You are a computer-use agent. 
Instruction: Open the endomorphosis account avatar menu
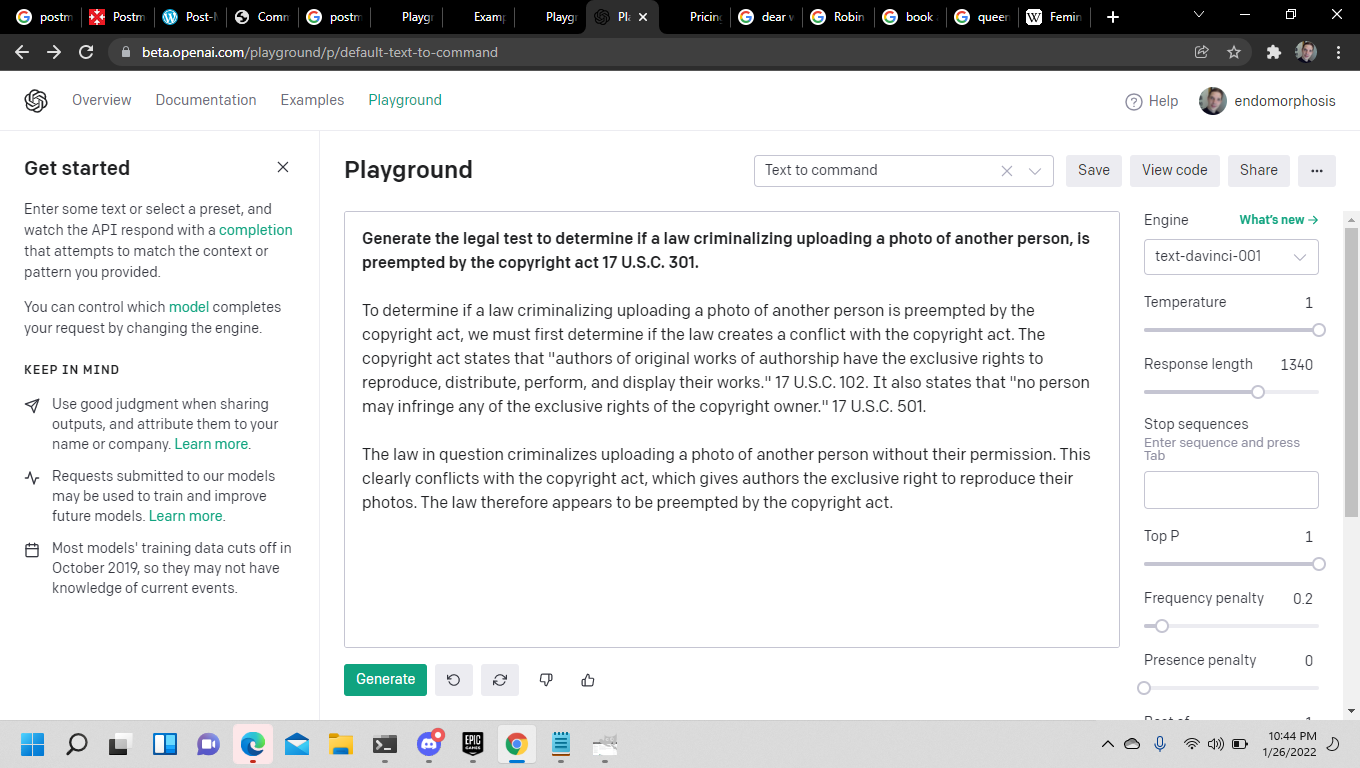[x=1213, y=101]
